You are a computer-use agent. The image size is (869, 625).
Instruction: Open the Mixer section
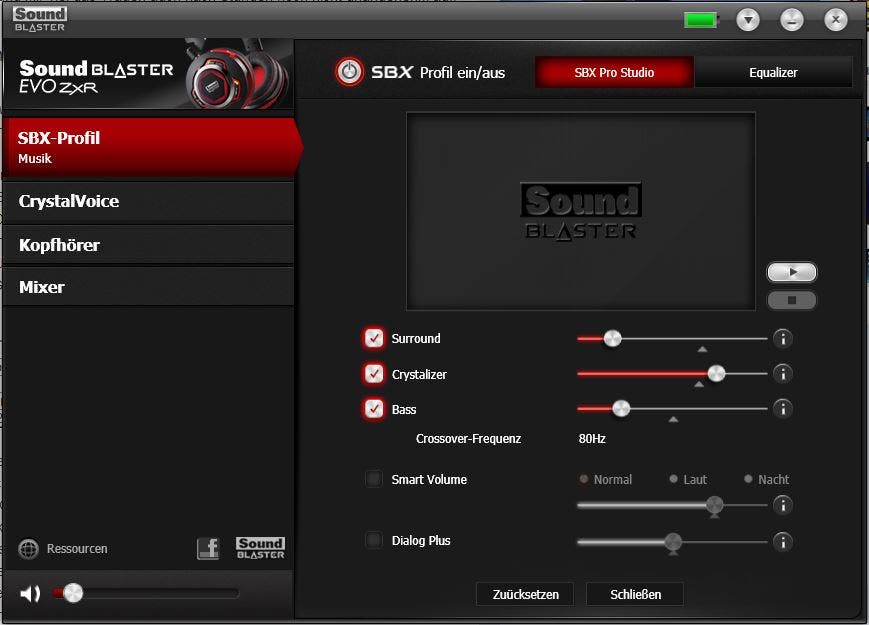[149, 287]
